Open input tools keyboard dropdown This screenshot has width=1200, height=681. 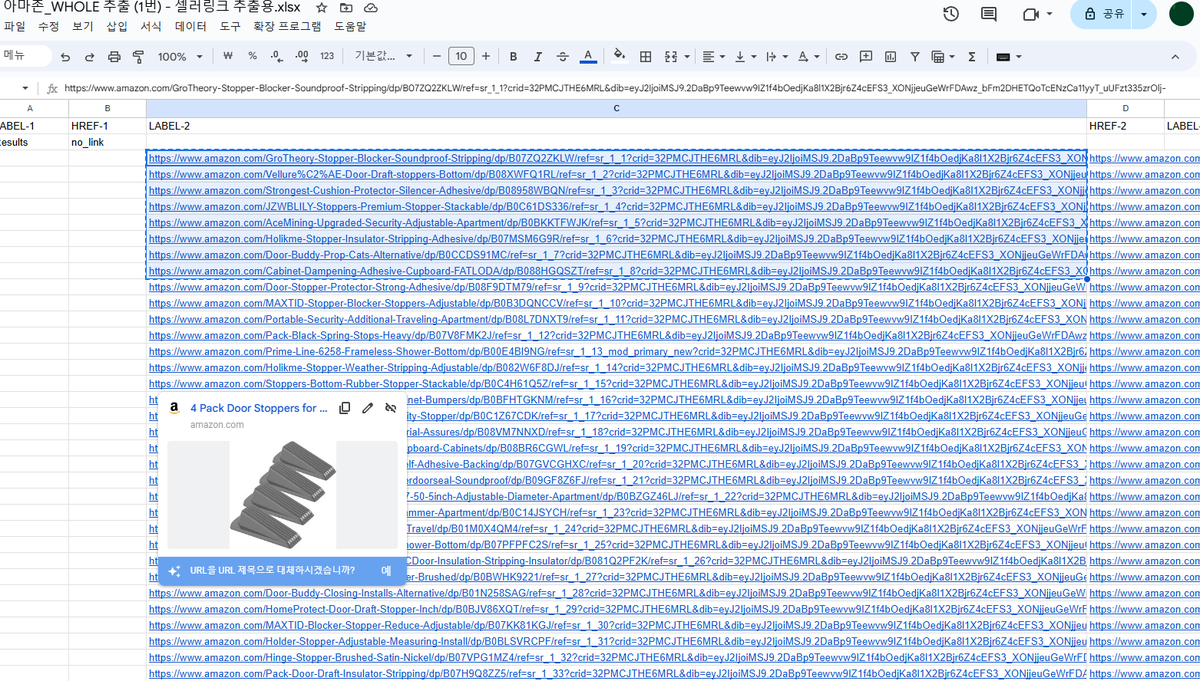click(x=1009, y=57)
